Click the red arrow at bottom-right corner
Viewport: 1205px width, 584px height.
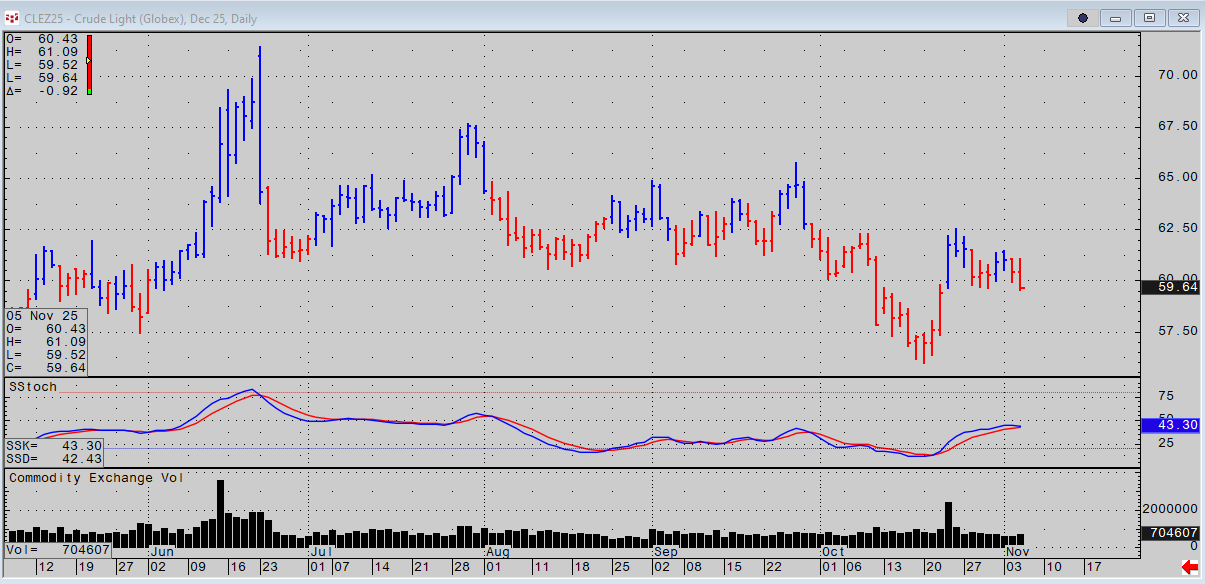click(x=1190, y=568)
